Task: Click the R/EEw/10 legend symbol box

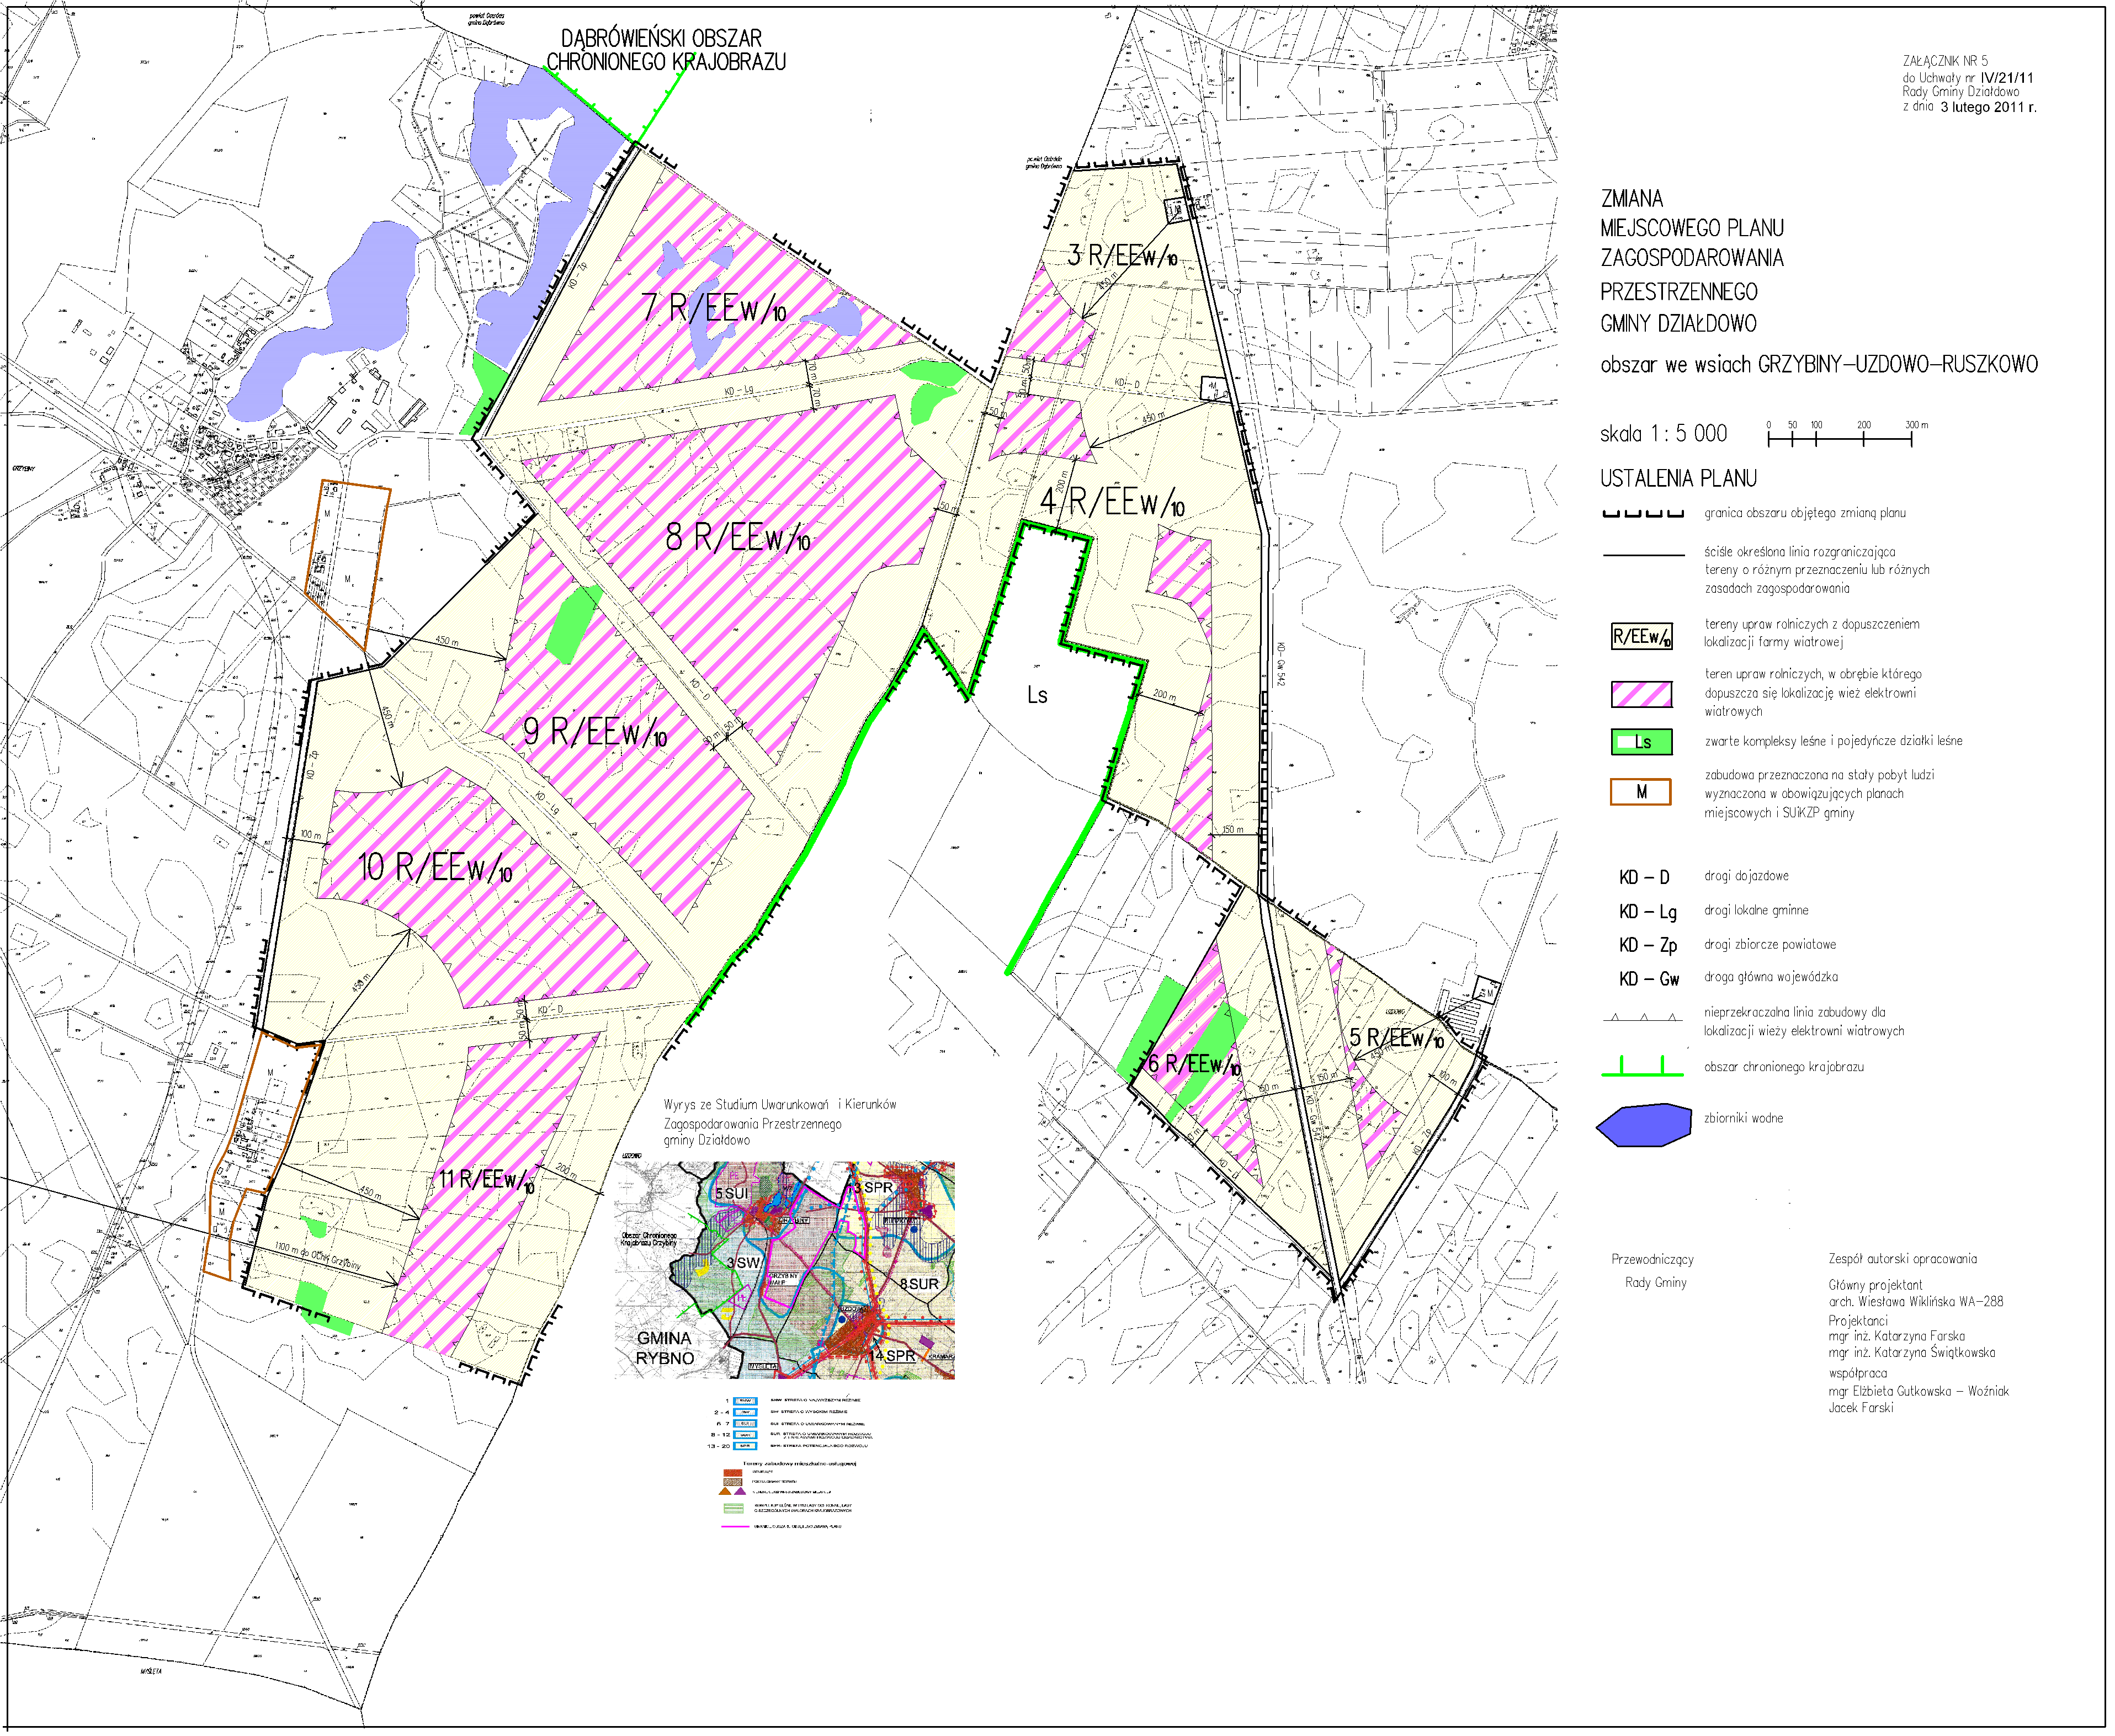Action: pos(1641,636)
